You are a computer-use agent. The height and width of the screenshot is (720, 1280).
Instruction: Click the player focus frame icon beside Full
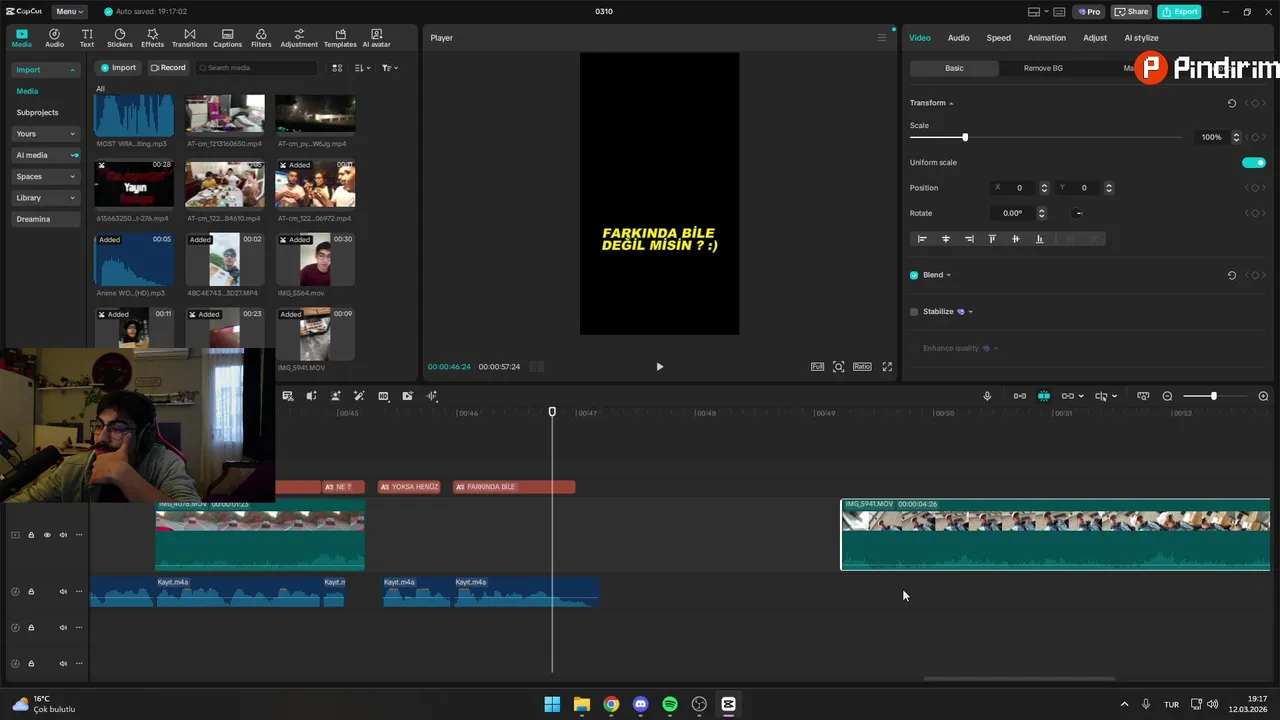[x=839, y=367]
